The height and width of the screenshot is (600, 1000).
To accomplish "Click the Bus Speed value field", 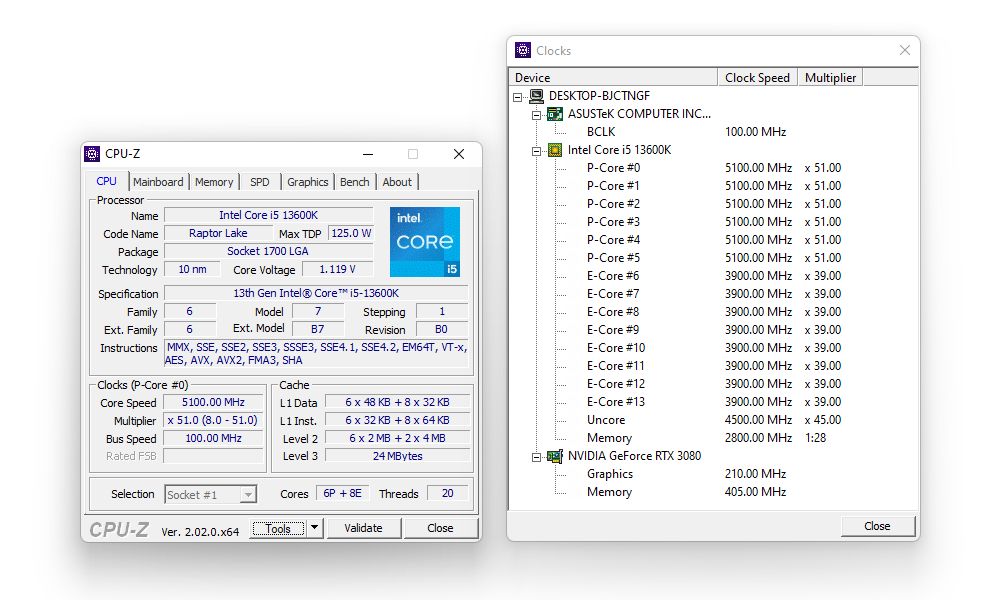I will point(213,438).
